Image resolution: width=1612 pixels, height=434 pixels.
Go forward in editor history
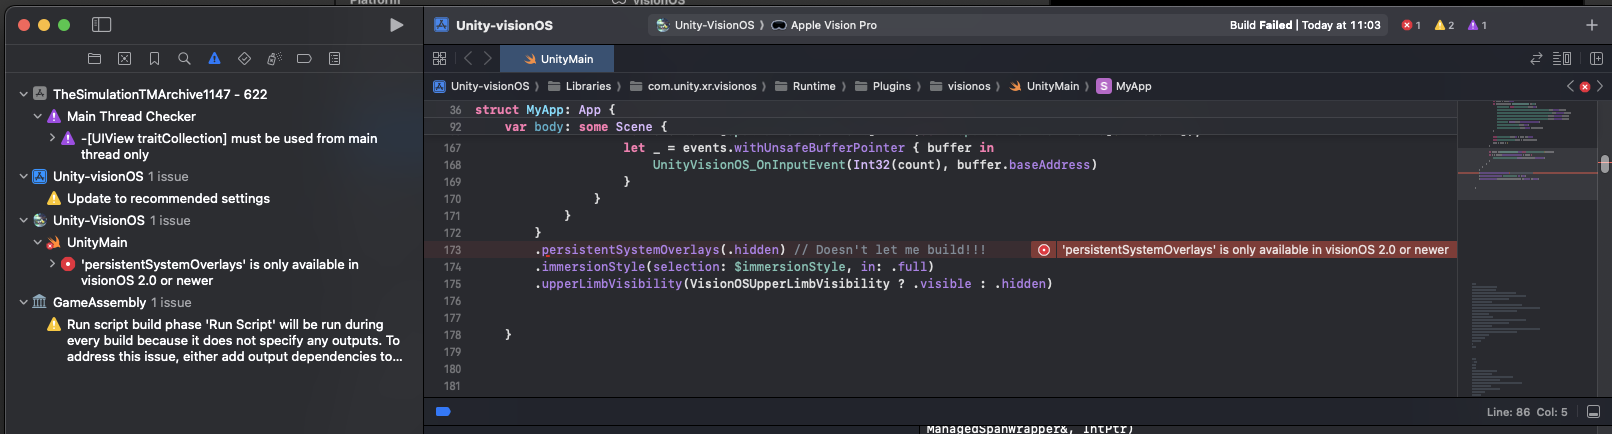pos(488,59)
